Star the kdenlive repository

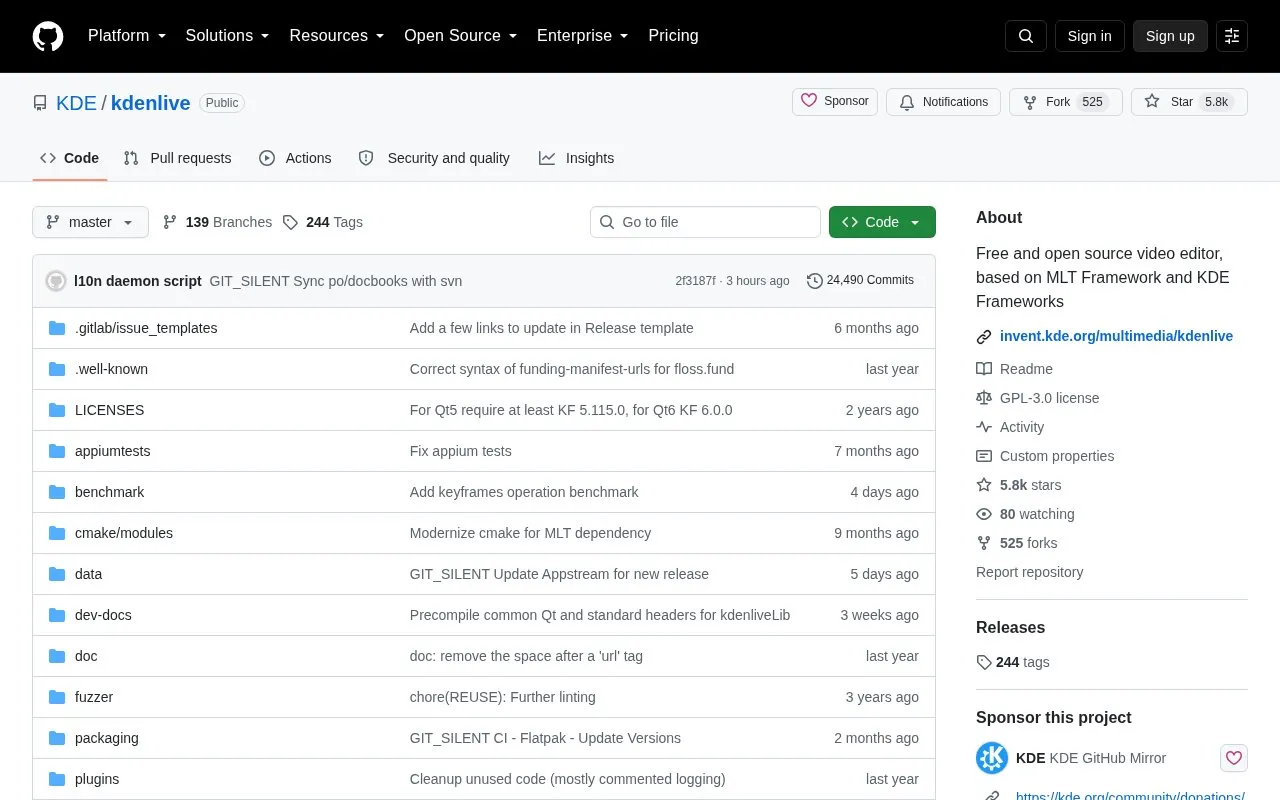pyautogui.click(x=1189, y=102)
